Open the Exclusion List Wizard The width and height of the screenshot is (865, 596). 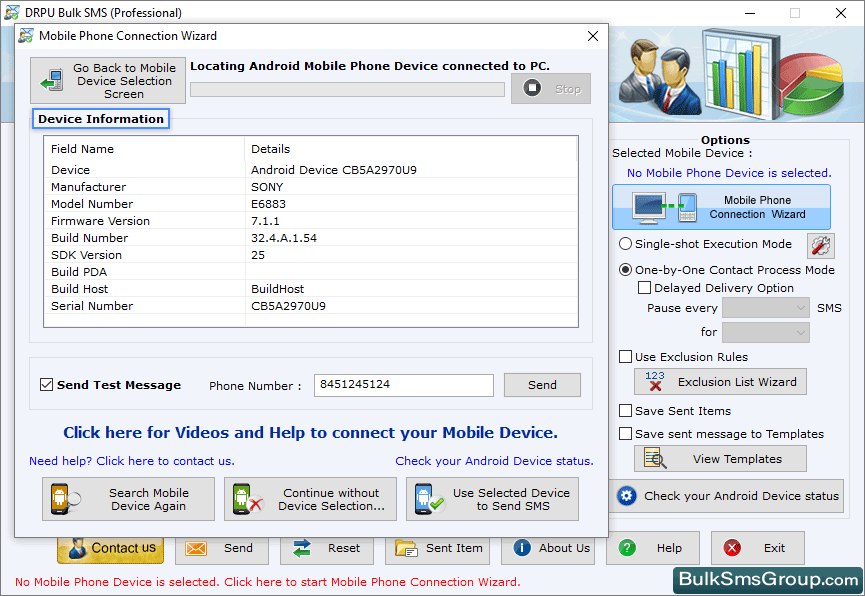(x=720, y=382)
